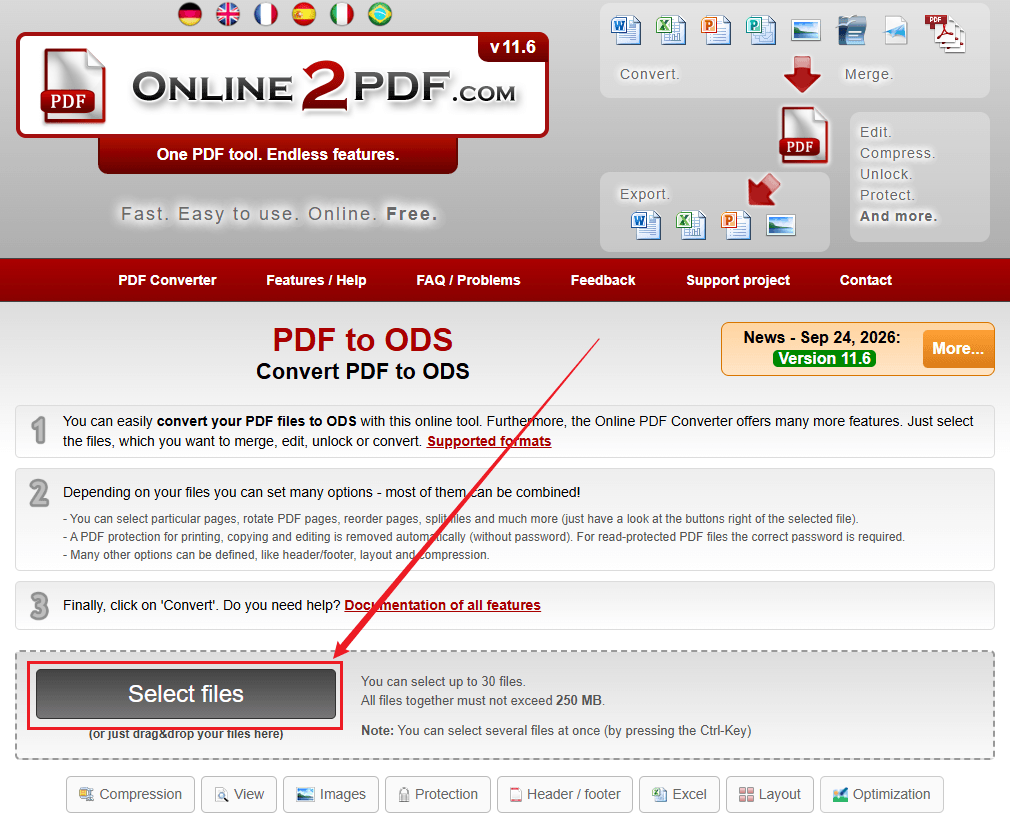Click the 'Merge.' label in top panel
This screenshot has height=823, width=1010.
click(869, 74)
